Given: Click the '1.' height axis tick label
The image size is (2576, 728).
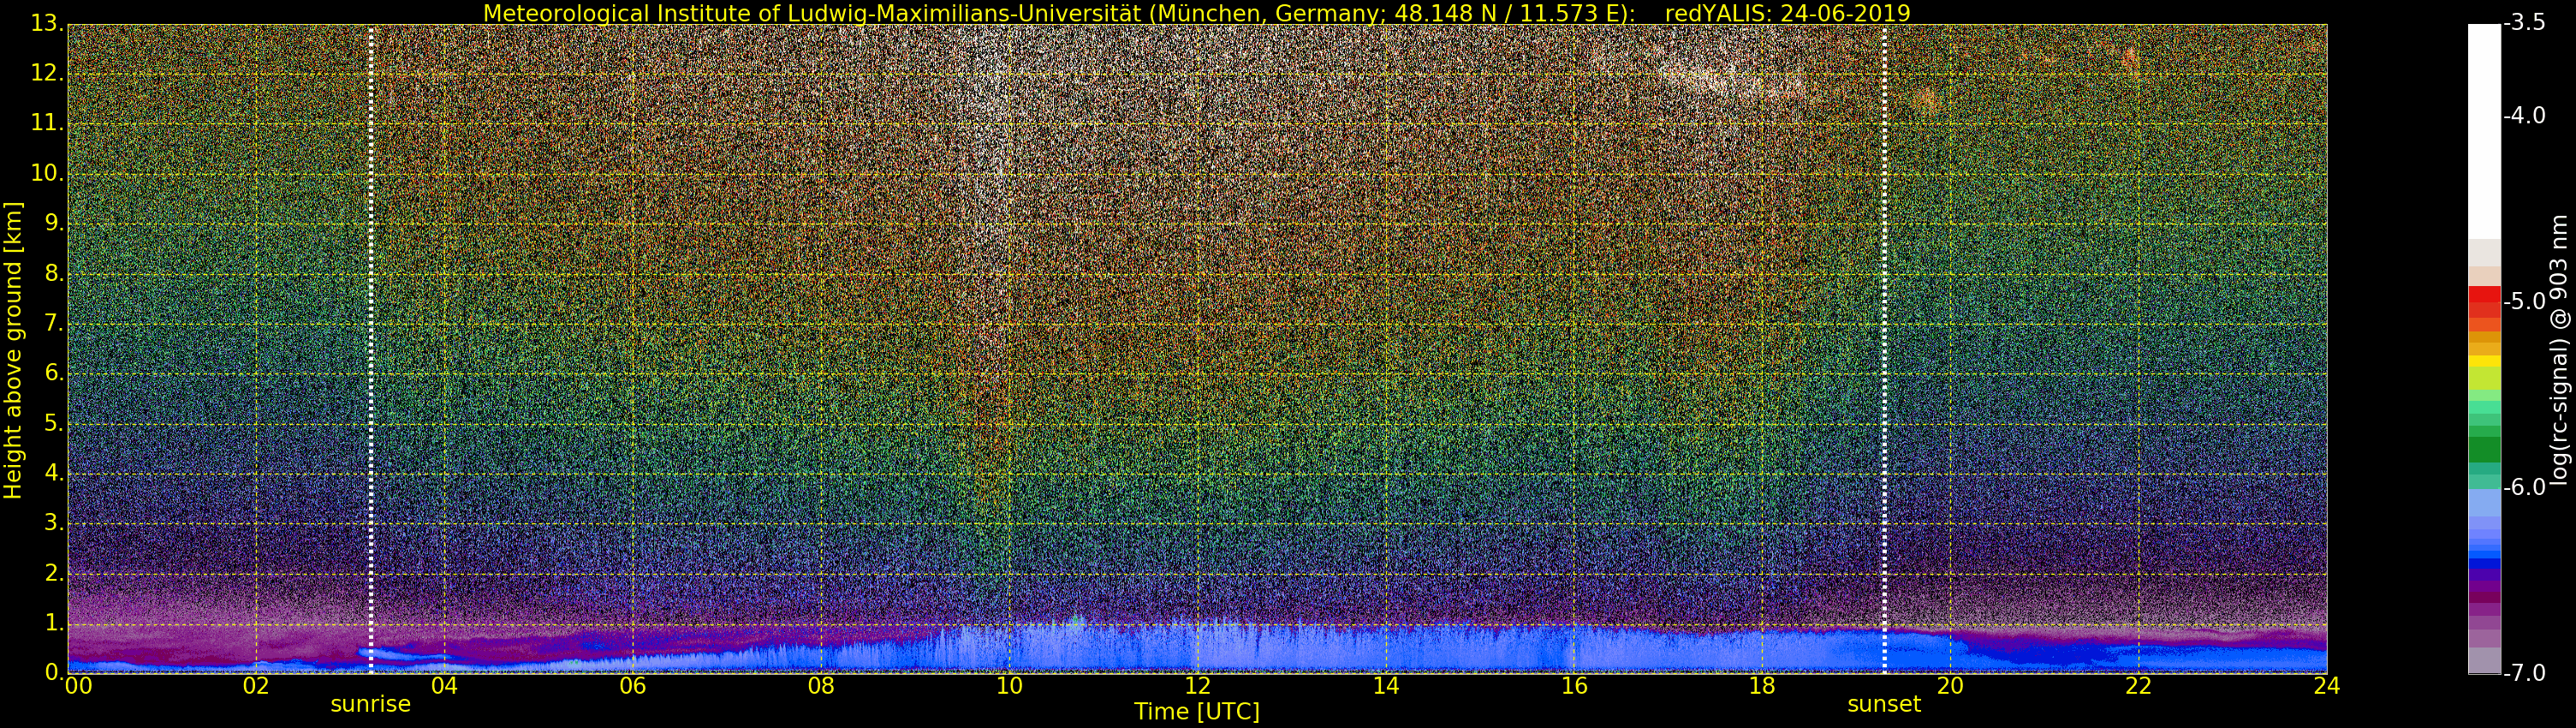Looking at the screenshot, I should pyautogui.click(x=53, y=623).
